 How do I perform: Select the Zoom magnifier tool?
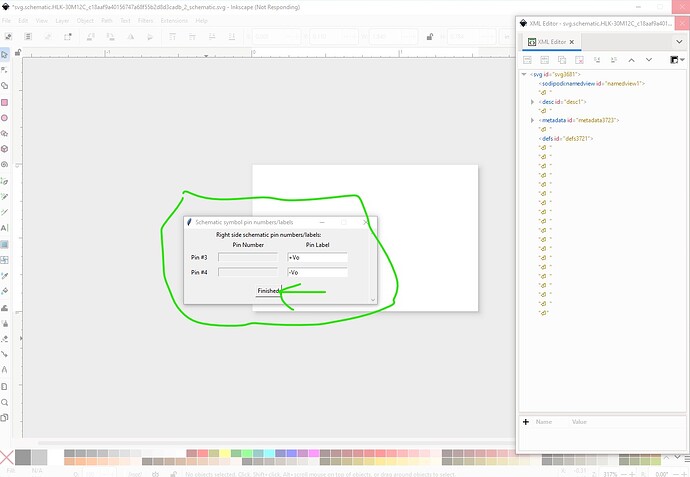click(4, 402)
